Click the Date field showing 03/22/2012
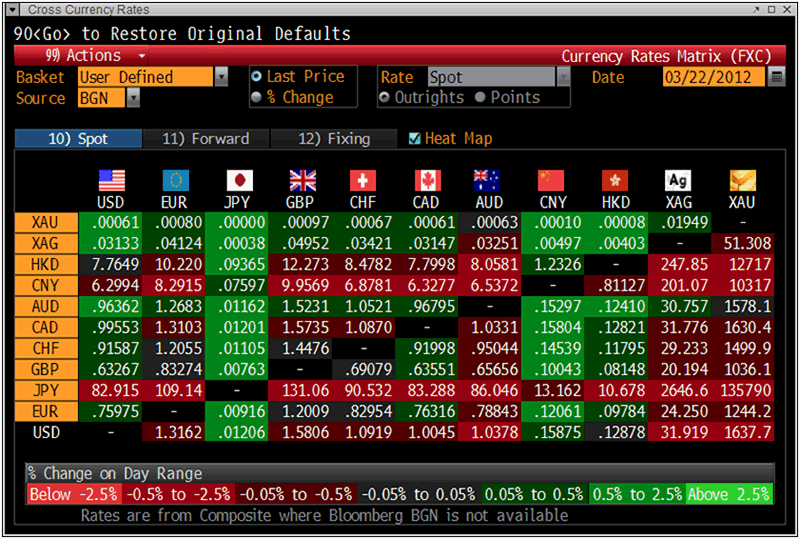 [x=713, y=77]
